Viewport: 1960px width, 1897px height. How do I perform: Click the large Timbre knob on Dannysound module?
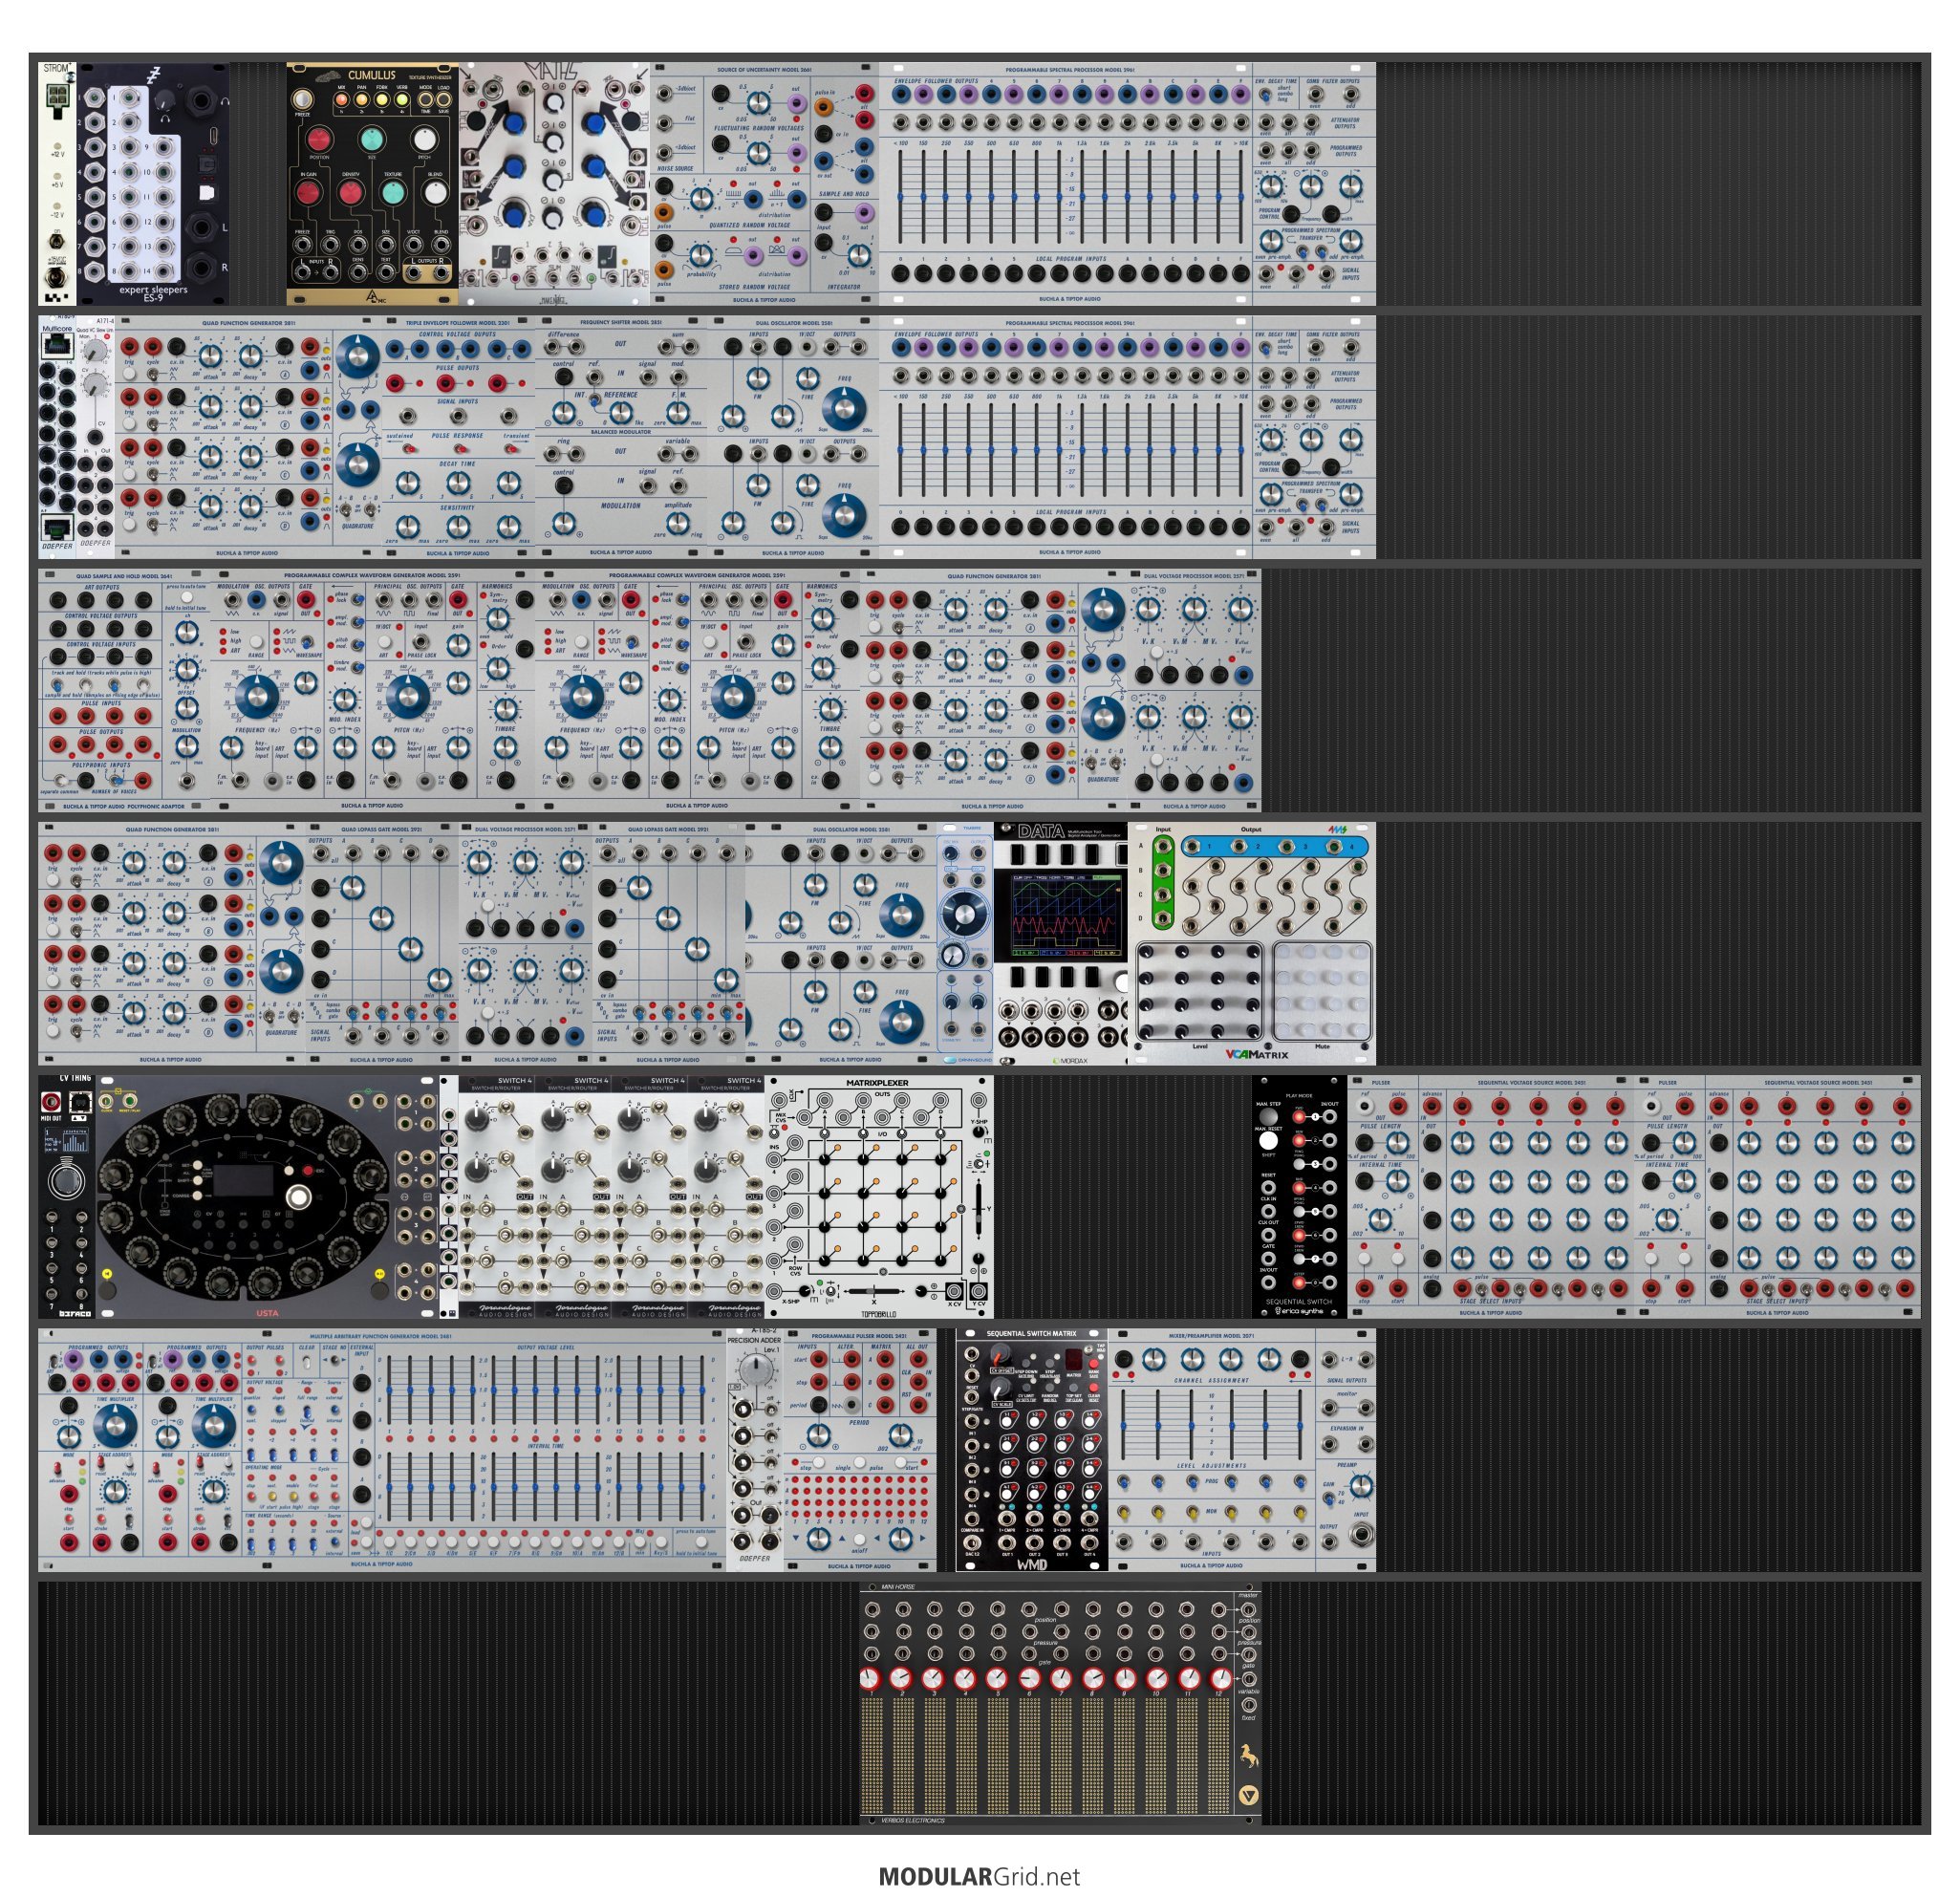(964, 913)
